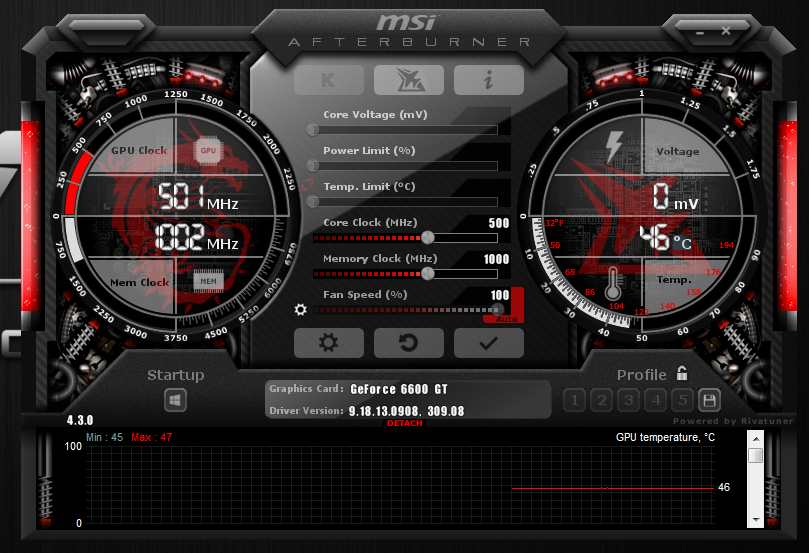This screenshot has height=553, width=809.
Task: Reset clocks with the circular arrow button
Action: (x=408, y=343)
